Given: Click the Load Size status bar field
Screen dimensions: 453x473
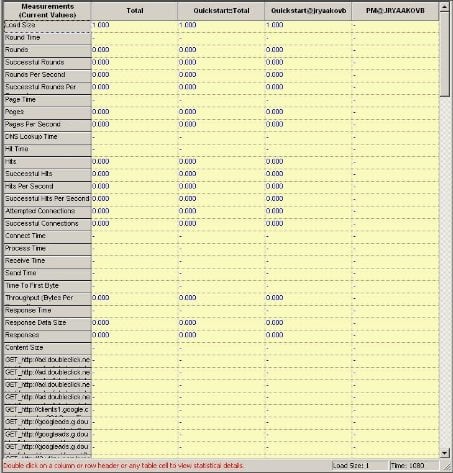Looking at the screenshot, I should click(x=360, y=465).
